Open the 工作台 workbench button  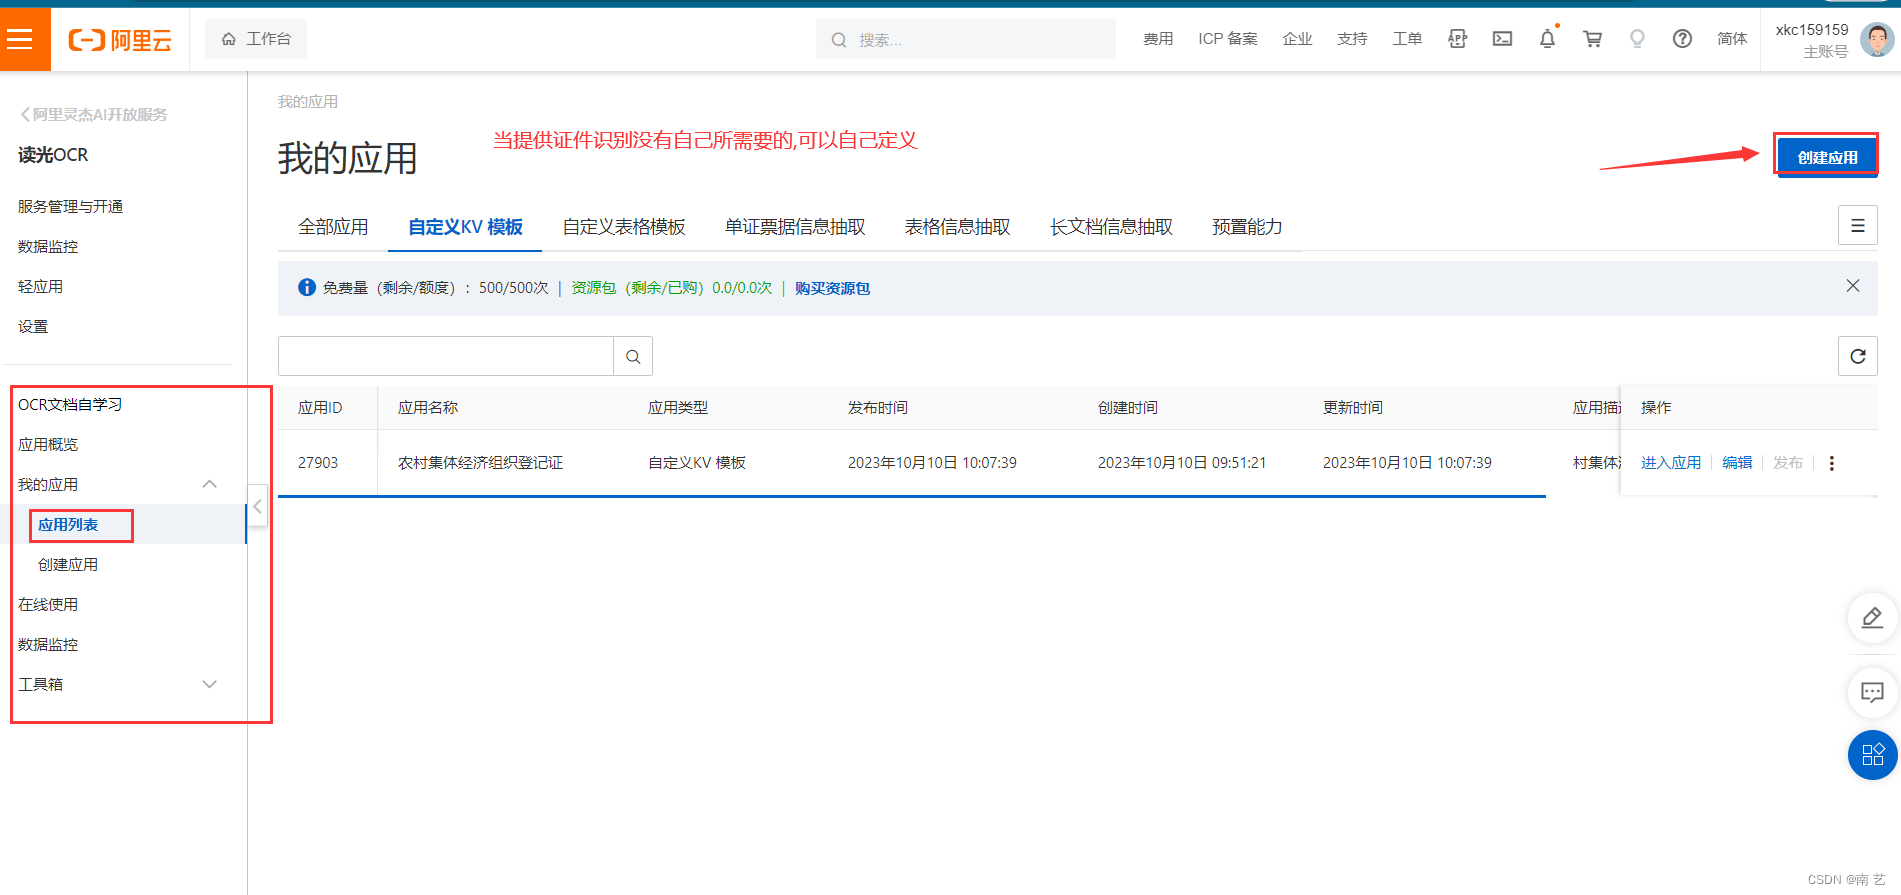(x=256, y=39)
